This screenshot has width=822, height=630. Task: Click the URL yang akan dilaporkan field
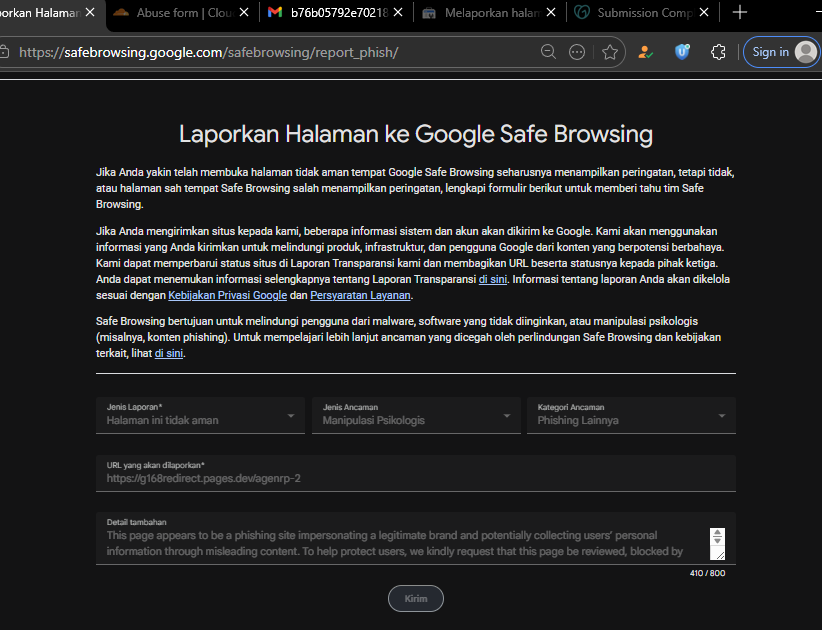[x=416, y=473]
